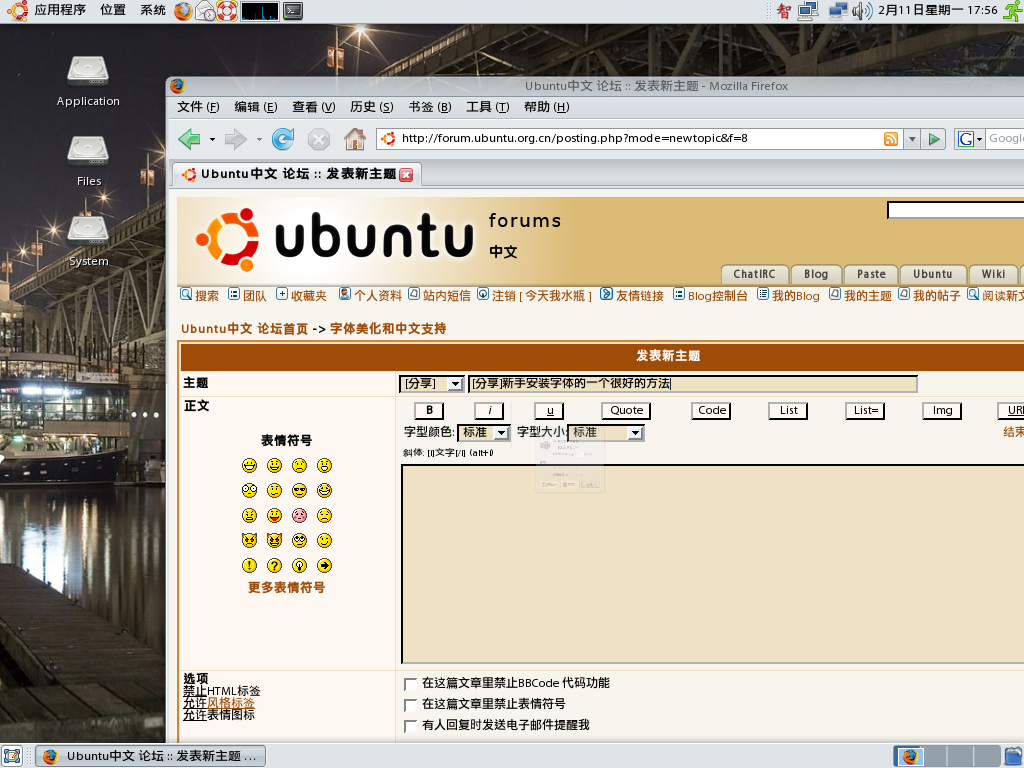
Task: Open the volume speaker applet
Action: 862,10
